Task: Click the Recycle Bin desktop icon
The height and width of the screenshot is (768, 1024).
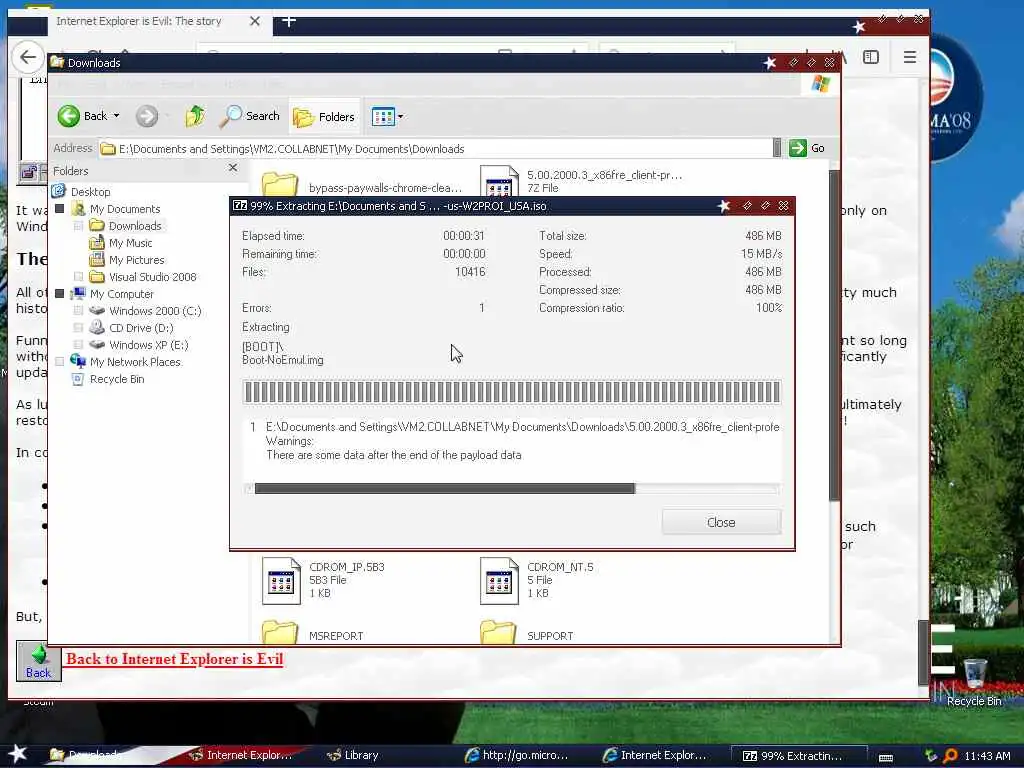Action: click(974, 682)
